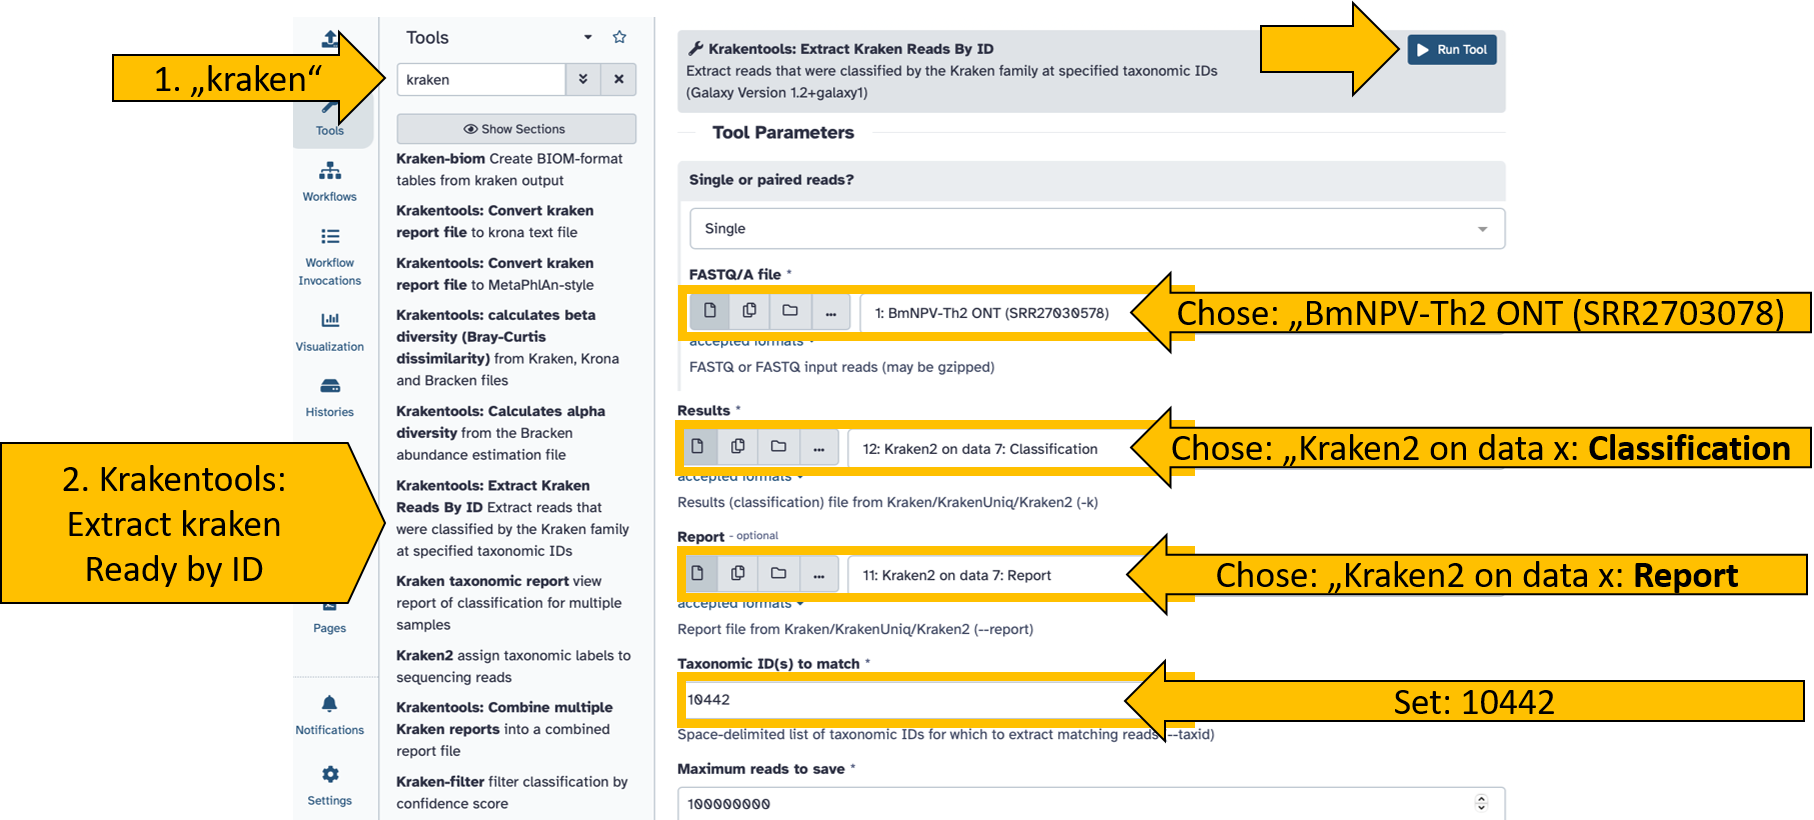Open ellipsis options for Report input

point(819,573)
